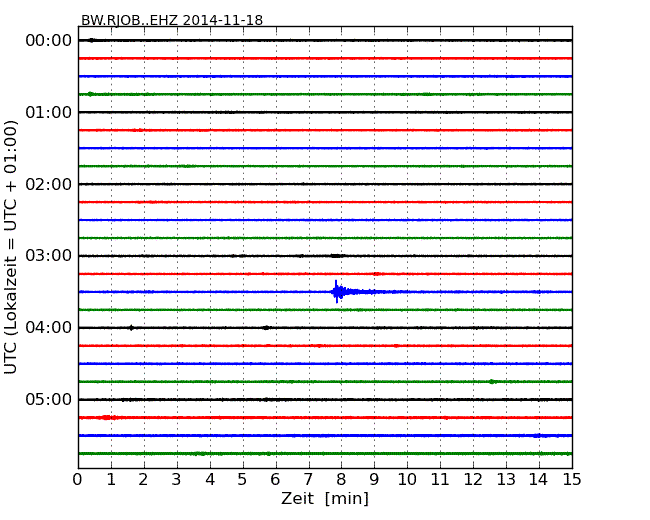
Task: Click the black thickening on the 03:00 trace near minute 8
Action: click(x=337, y=256)
